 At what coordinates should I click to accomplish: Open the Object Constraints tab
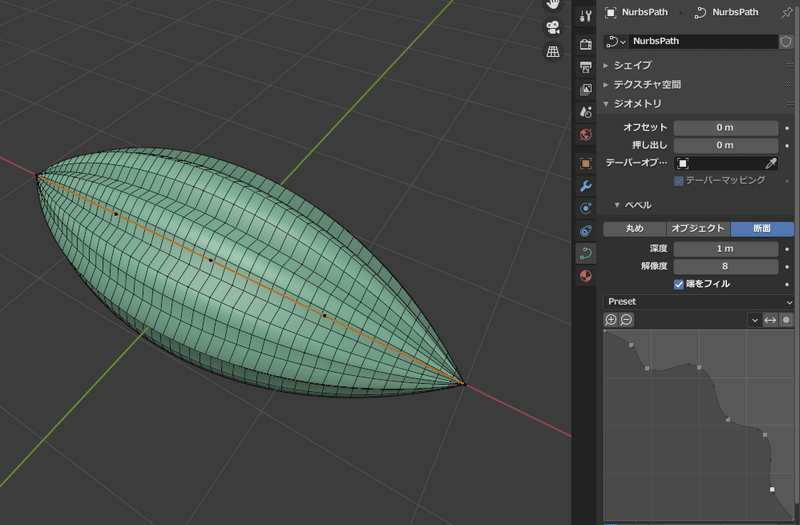(x=586, y=231)
